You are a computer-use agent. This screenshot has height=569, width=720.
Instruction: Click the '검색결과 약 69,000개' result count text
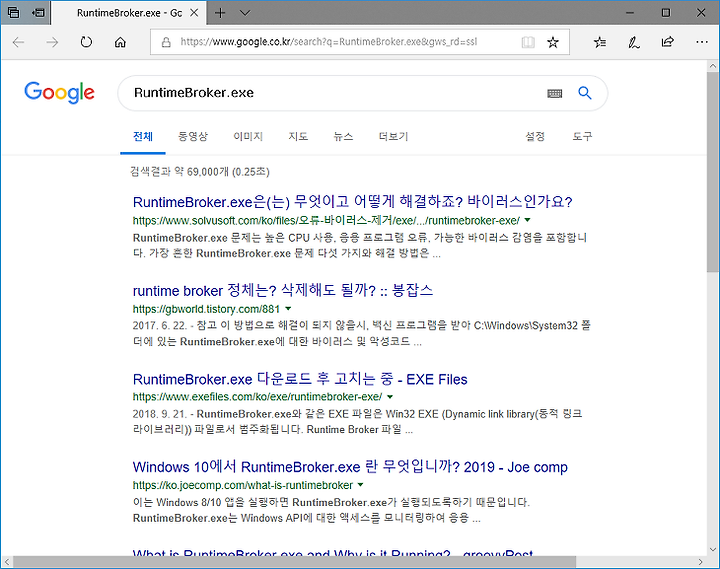pos(180,172)
